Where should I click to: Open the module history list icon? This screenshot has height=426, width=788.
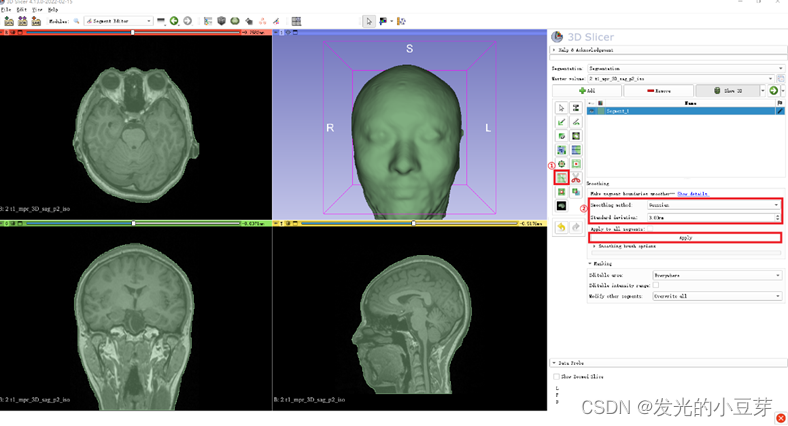(161, 21)
